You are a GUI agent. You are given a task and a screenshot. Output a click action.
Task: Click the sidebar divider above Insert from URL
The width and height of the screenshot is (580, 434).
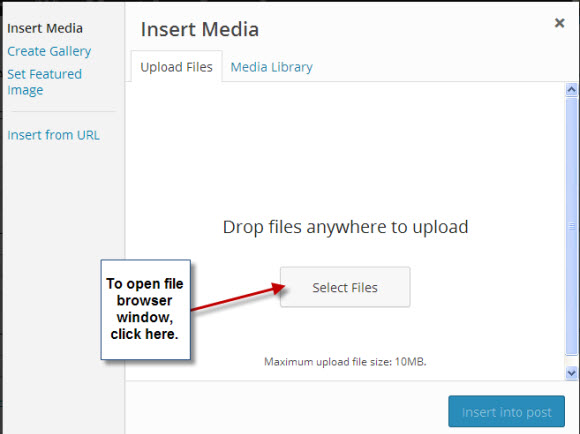pyautogui.click(x=63, y=111)
